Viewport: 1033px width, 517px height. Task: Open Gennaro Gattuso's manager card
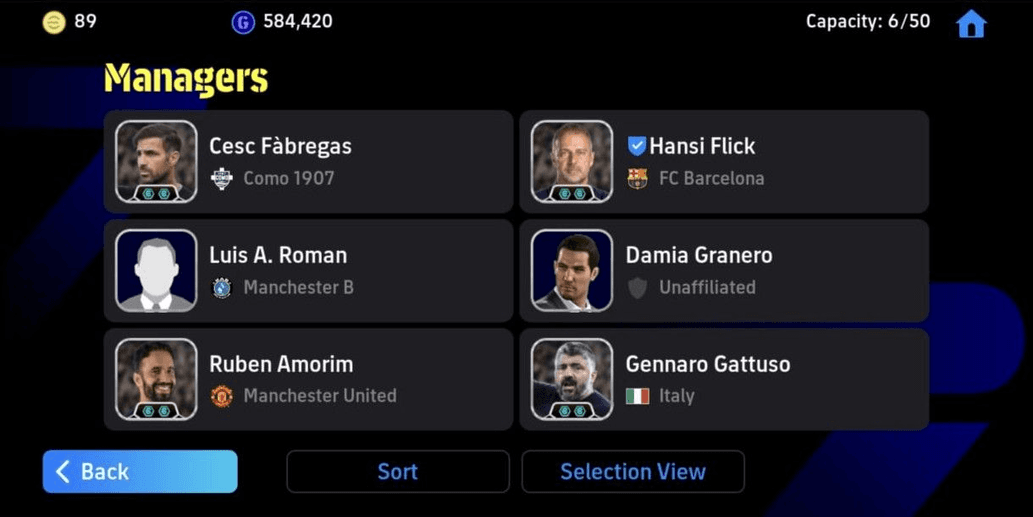click(x=724, y=379)
